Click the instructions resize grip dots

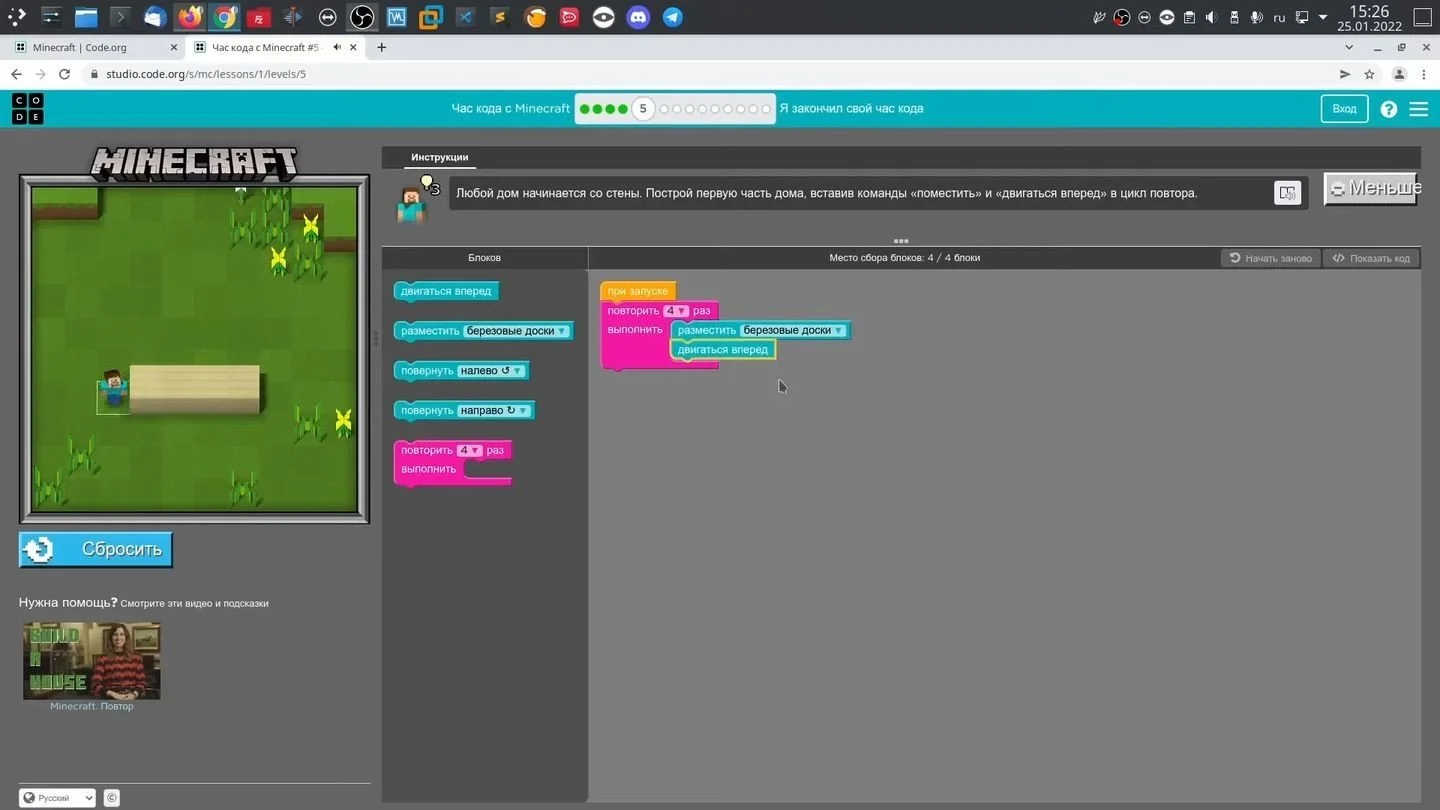pyautogui.click(x=901, y=241)
